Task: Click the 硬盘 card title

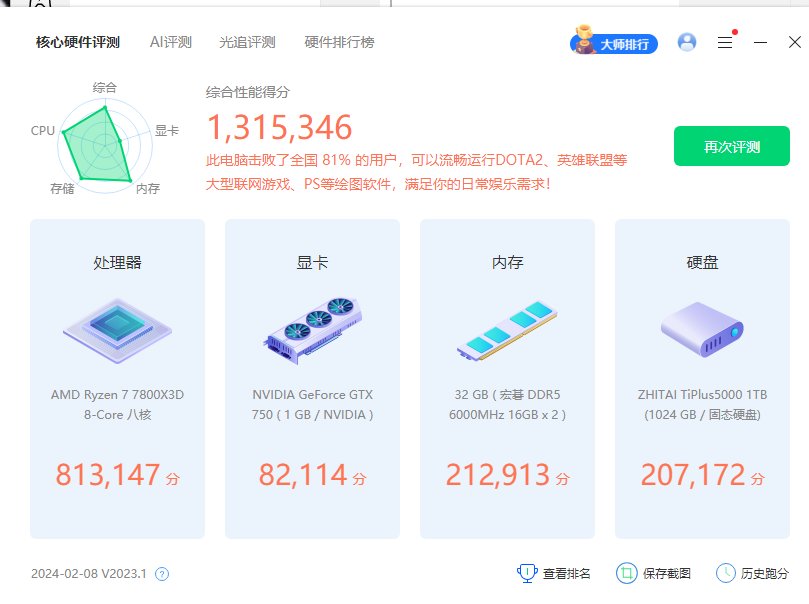Action: tap(702, 263)
